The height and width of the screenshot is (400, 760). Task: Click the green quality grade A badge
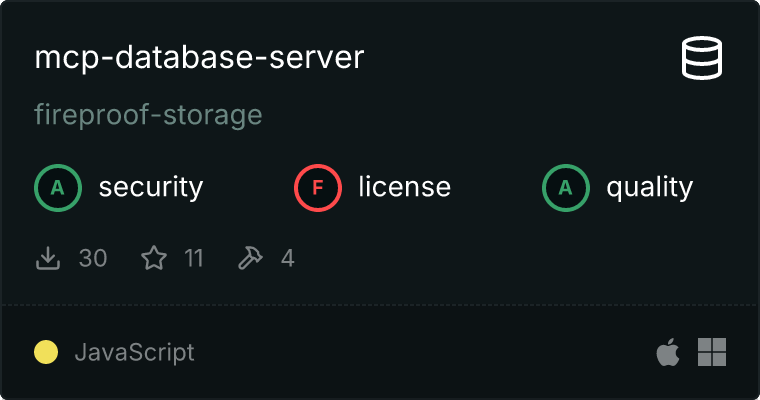coord(566,187)
